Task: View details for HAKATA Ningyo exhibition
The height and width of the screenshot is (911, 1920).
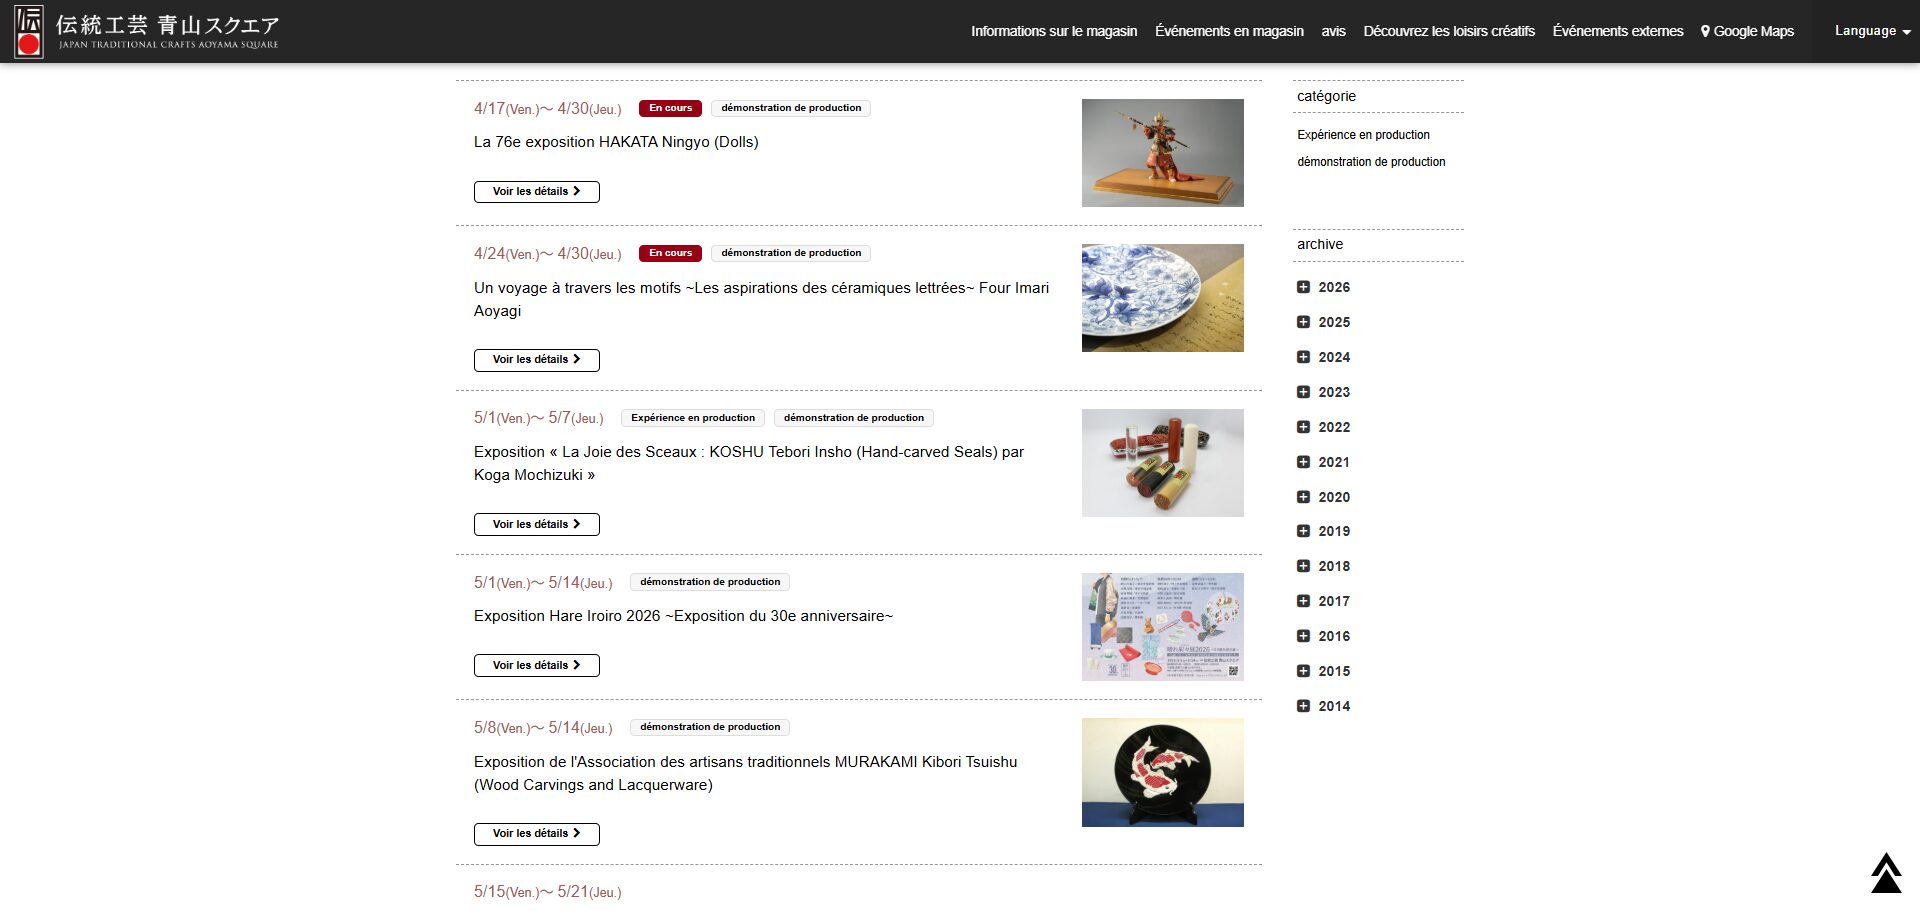Action: [x=536, y=192]
